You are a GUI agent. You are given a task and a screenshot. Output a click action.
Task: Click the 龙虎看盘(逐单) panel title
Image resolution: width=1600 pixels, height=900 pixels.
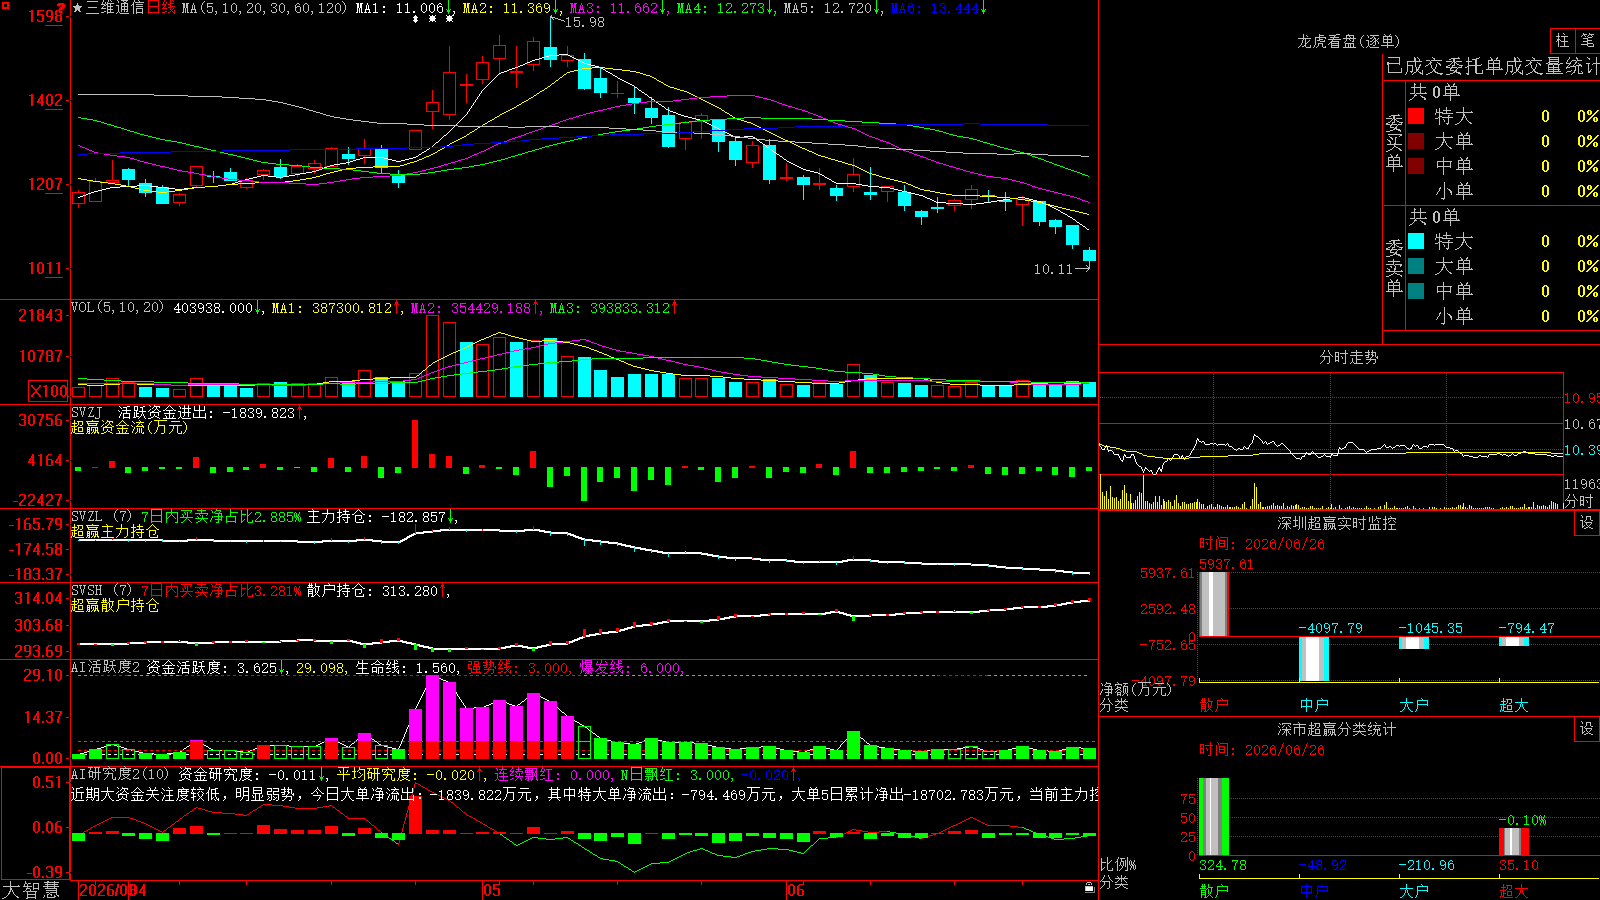[x=1348, y=41]
